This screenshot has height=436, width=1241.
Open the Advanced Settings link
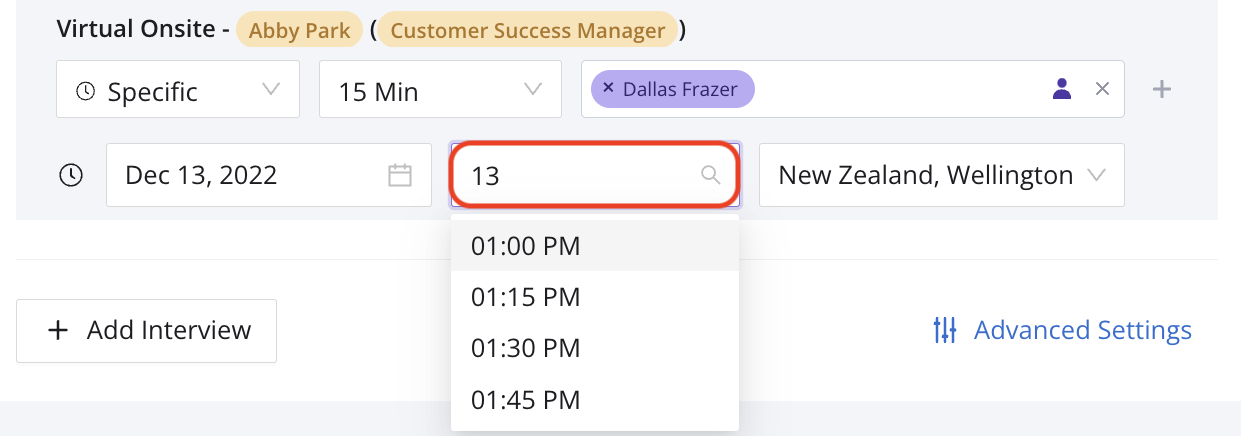tap(1082, 330)
